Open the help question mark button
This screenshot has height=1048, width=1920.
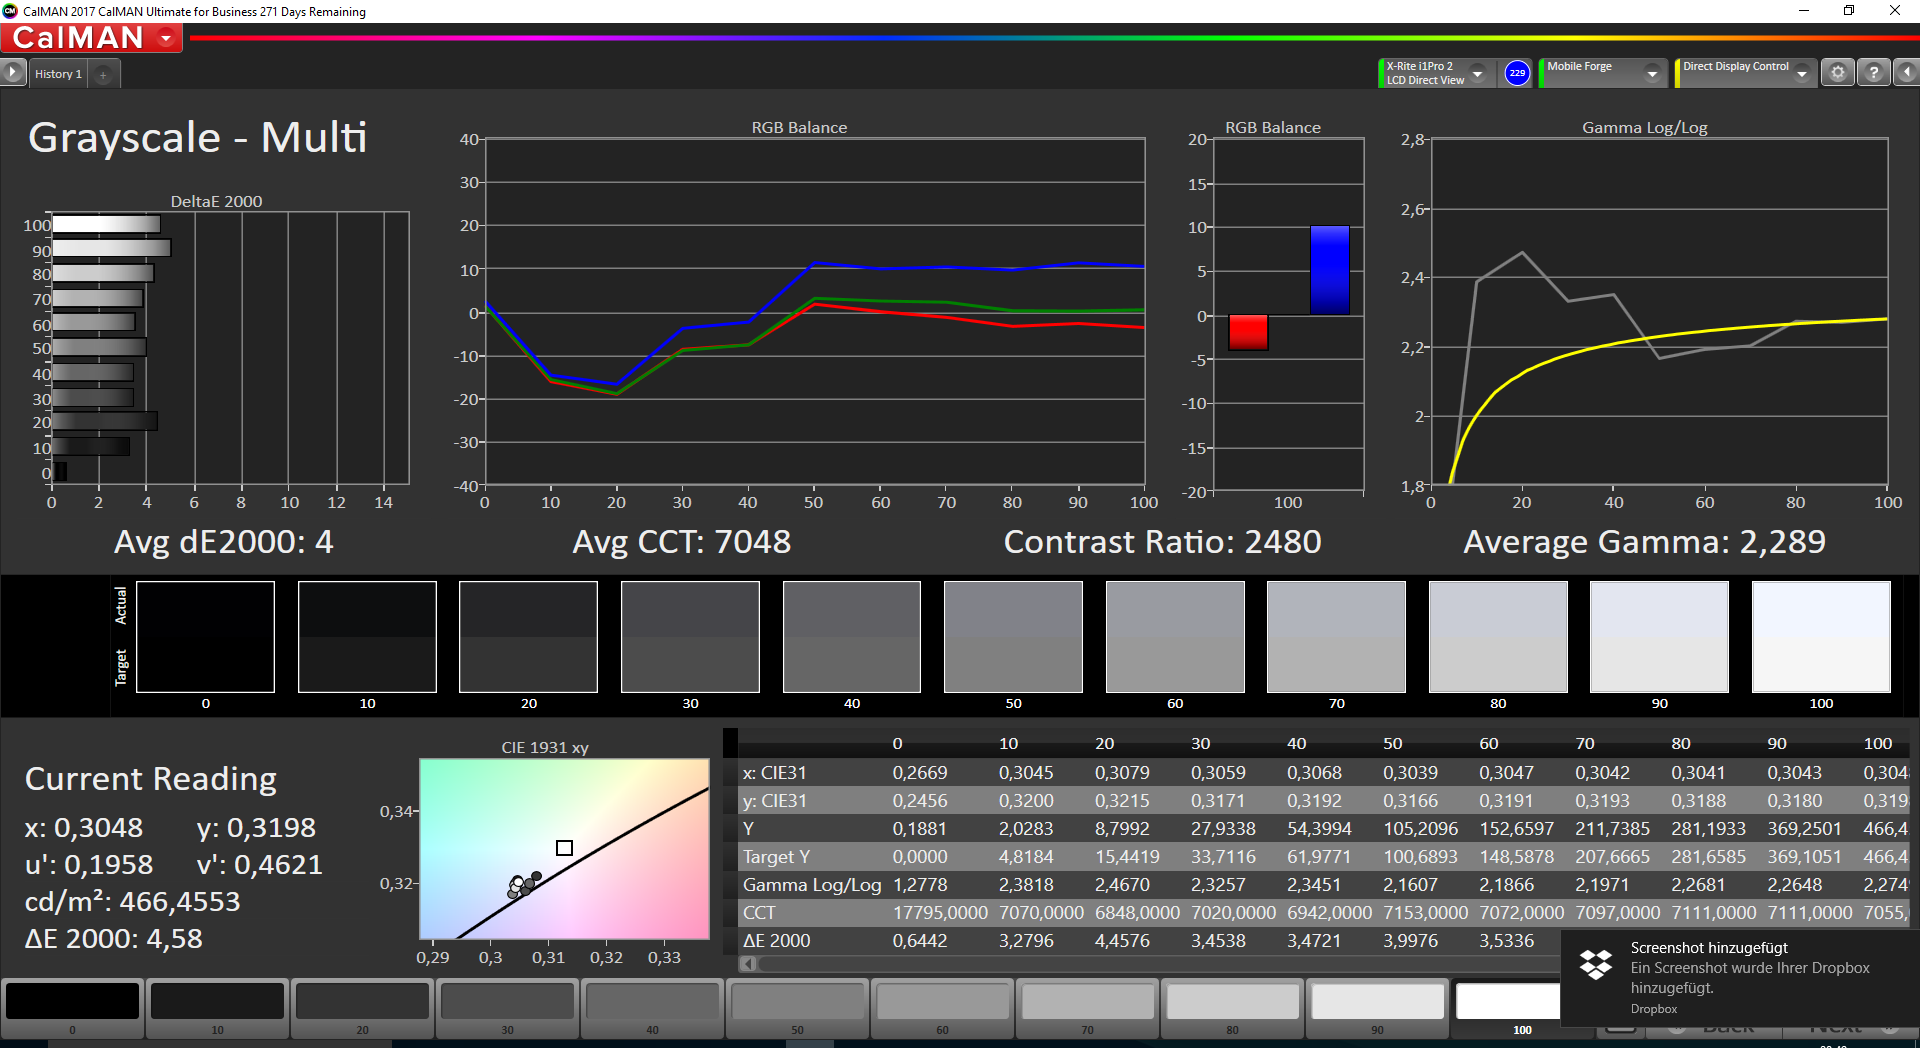coord(1874,73)
